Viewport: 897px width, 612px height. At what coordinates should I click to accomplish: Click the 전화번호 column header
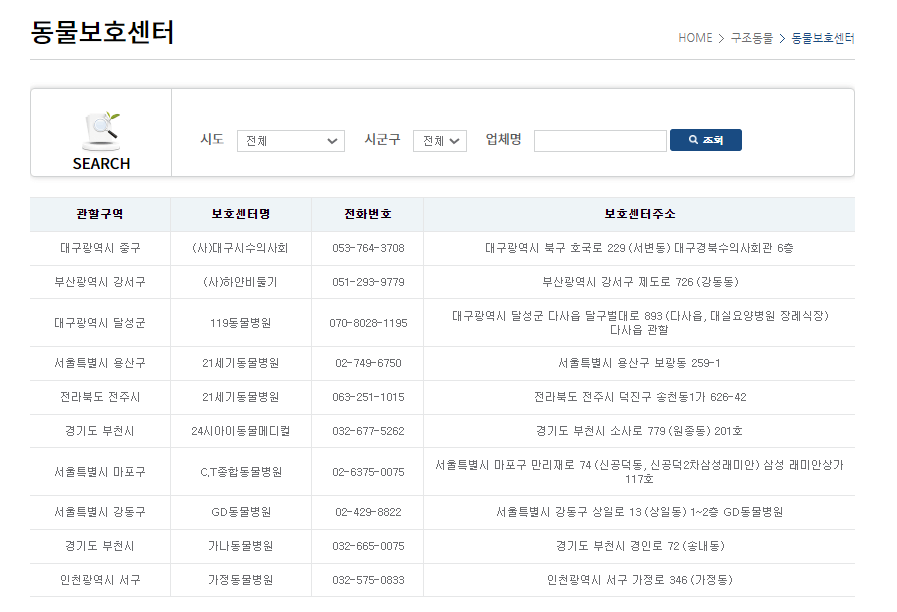(x=367, y=214)
